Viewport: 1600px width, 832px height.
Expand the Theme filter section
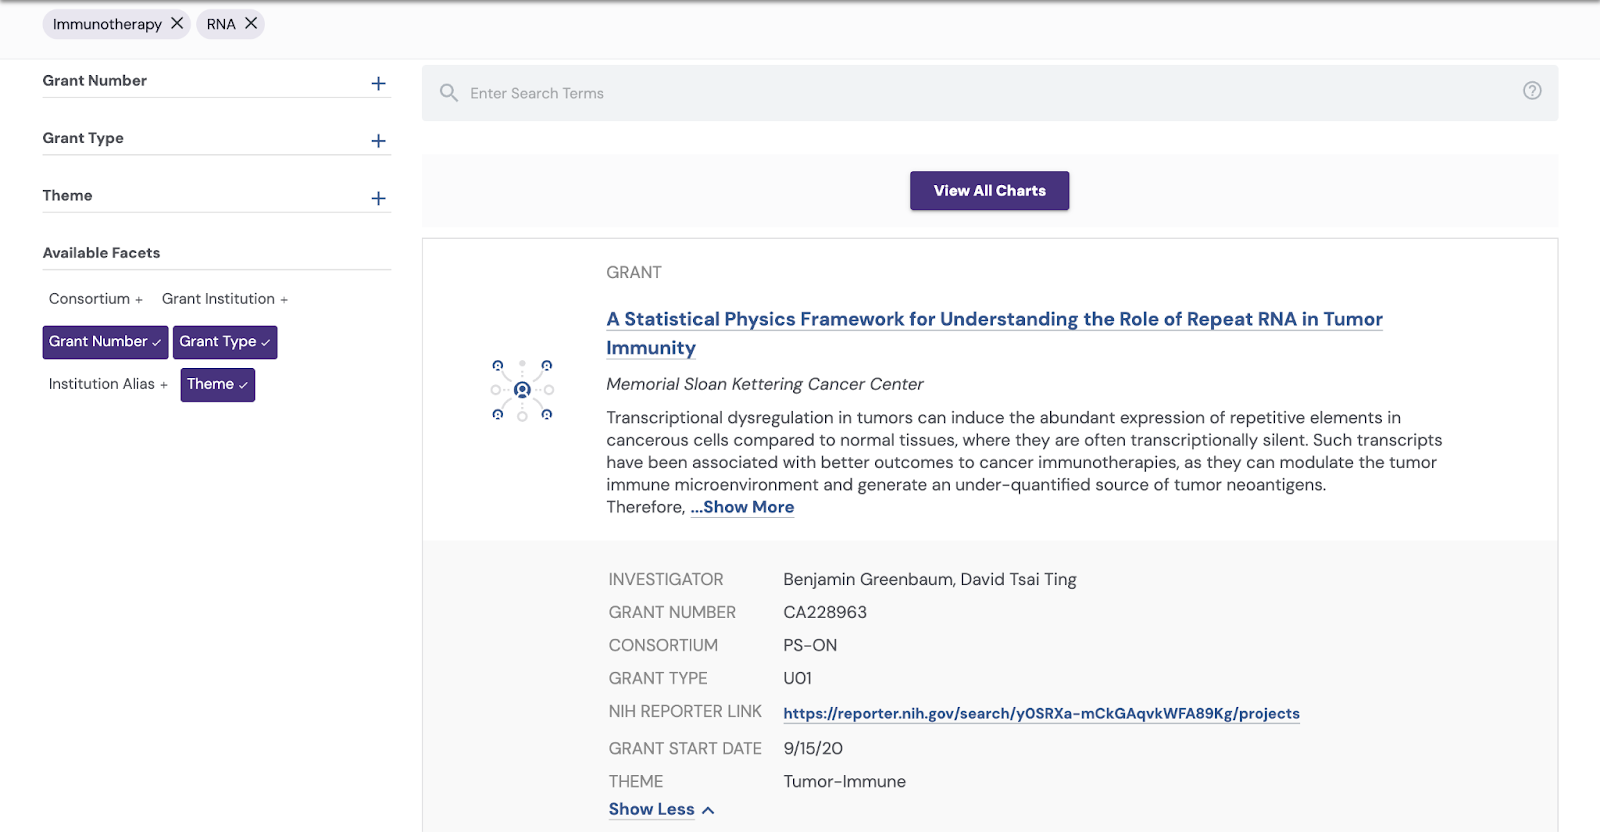tap(378, 198)
